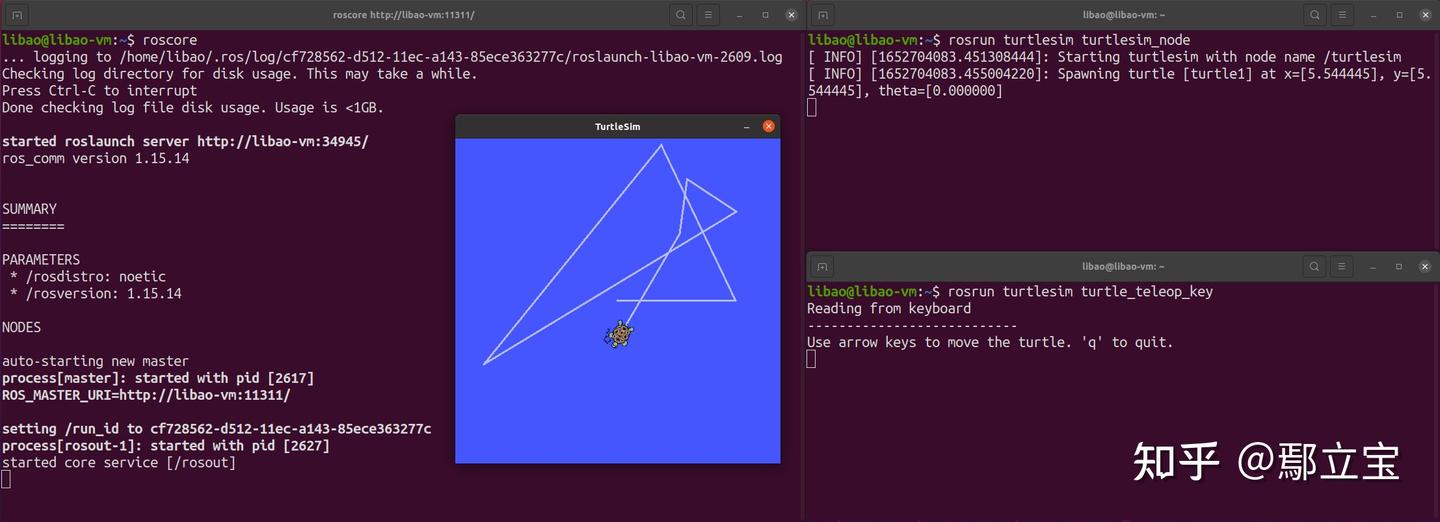Click 'process[master]: started with pid [2617]' line
The image size is (1440, 522).
pos(158,378)
